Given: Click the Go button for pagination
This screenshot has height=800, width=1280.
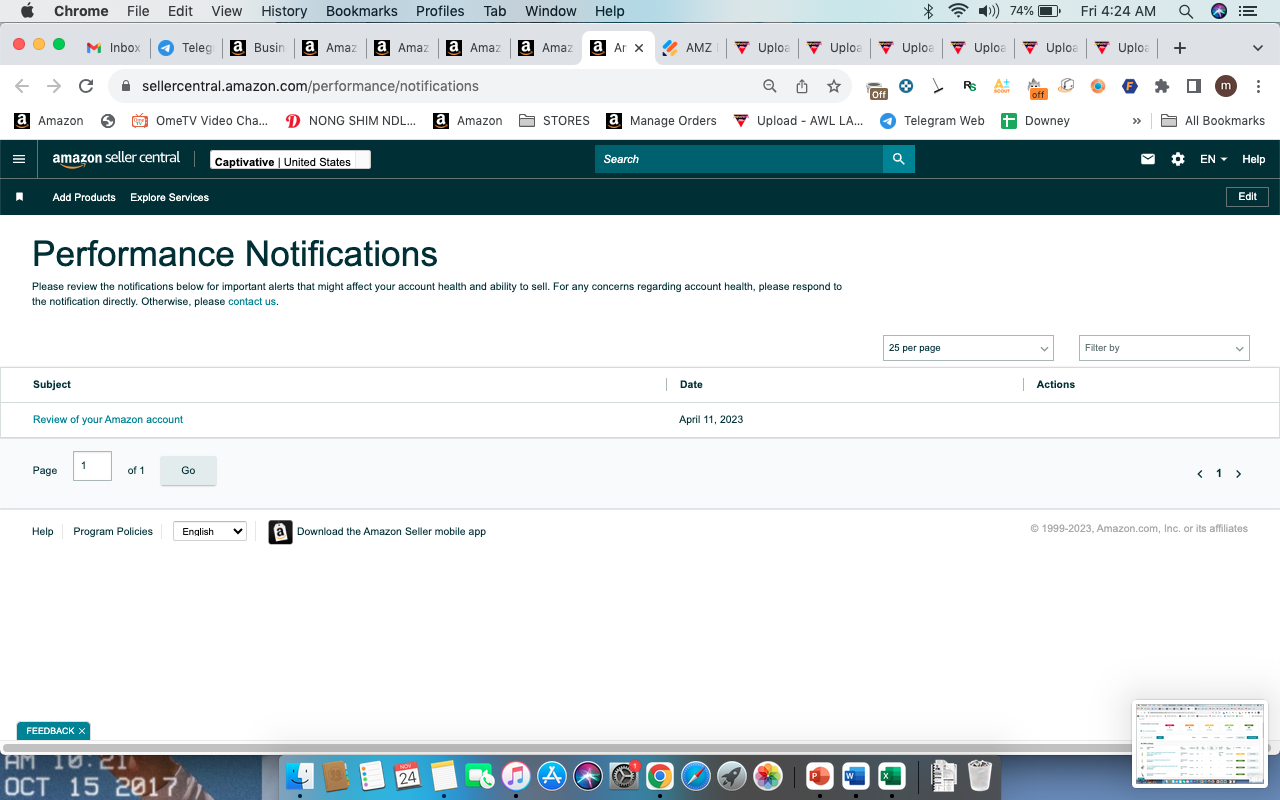Looking at the screenshot, I should [188, 470].
